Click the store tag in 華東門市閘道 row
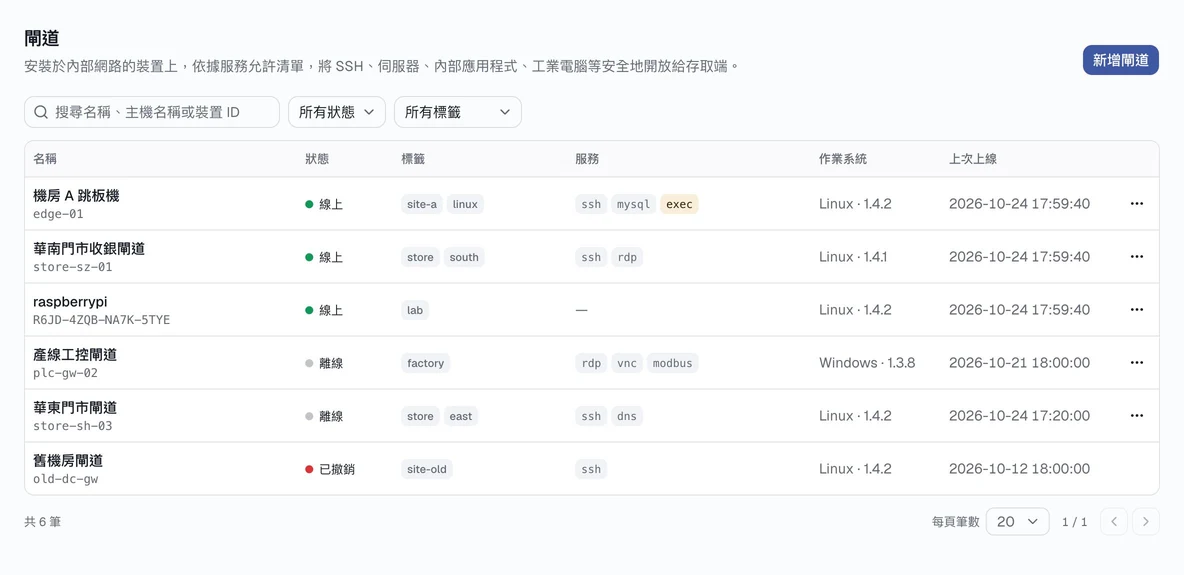The width and height of the screenshot is (1184, 575). pyautogui.click(x=420, y=416)
